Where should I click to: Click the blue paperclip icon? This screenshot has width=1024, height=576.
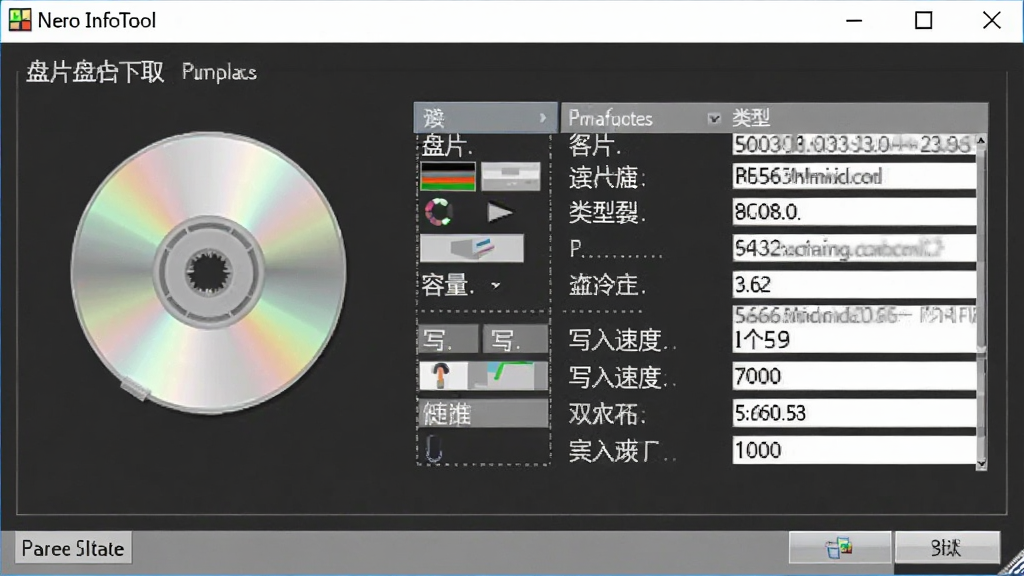tap(434, 449)
